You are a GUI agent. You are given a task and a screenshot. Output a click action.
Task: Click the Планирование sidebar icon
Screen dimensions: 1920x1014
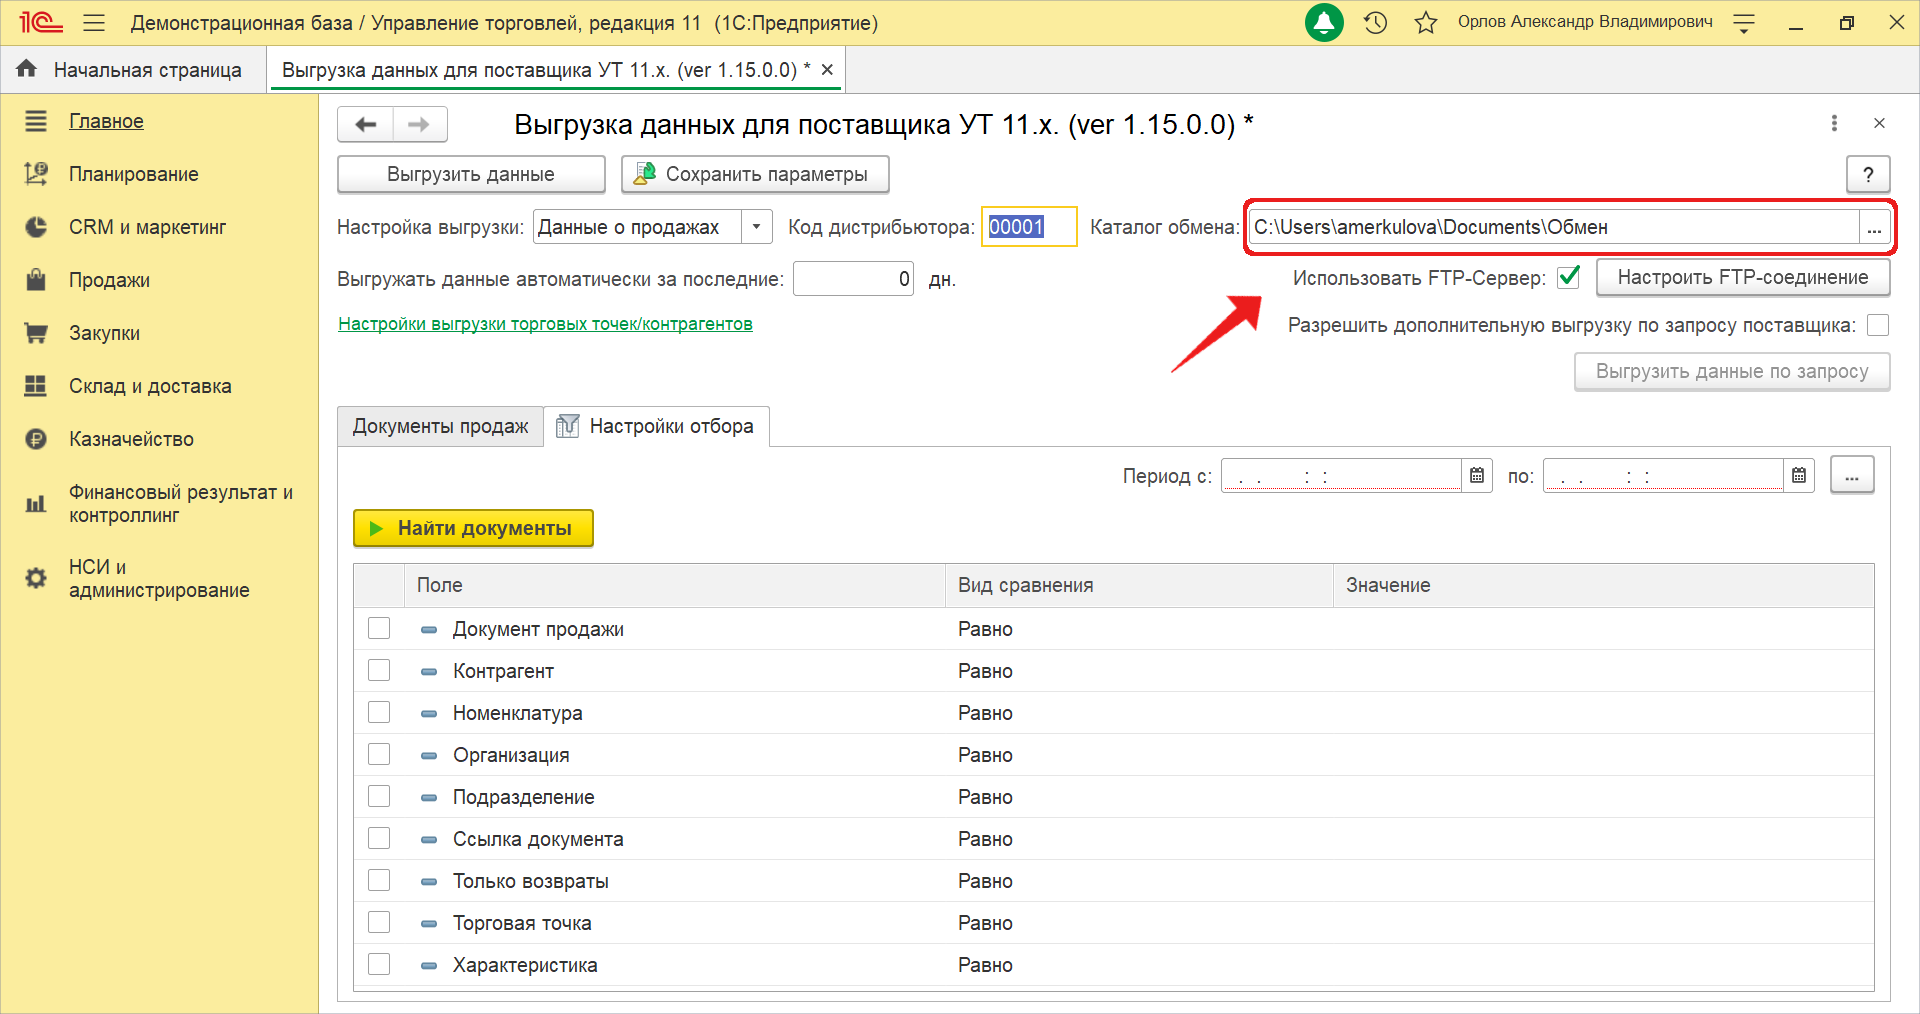pos(36,174)
